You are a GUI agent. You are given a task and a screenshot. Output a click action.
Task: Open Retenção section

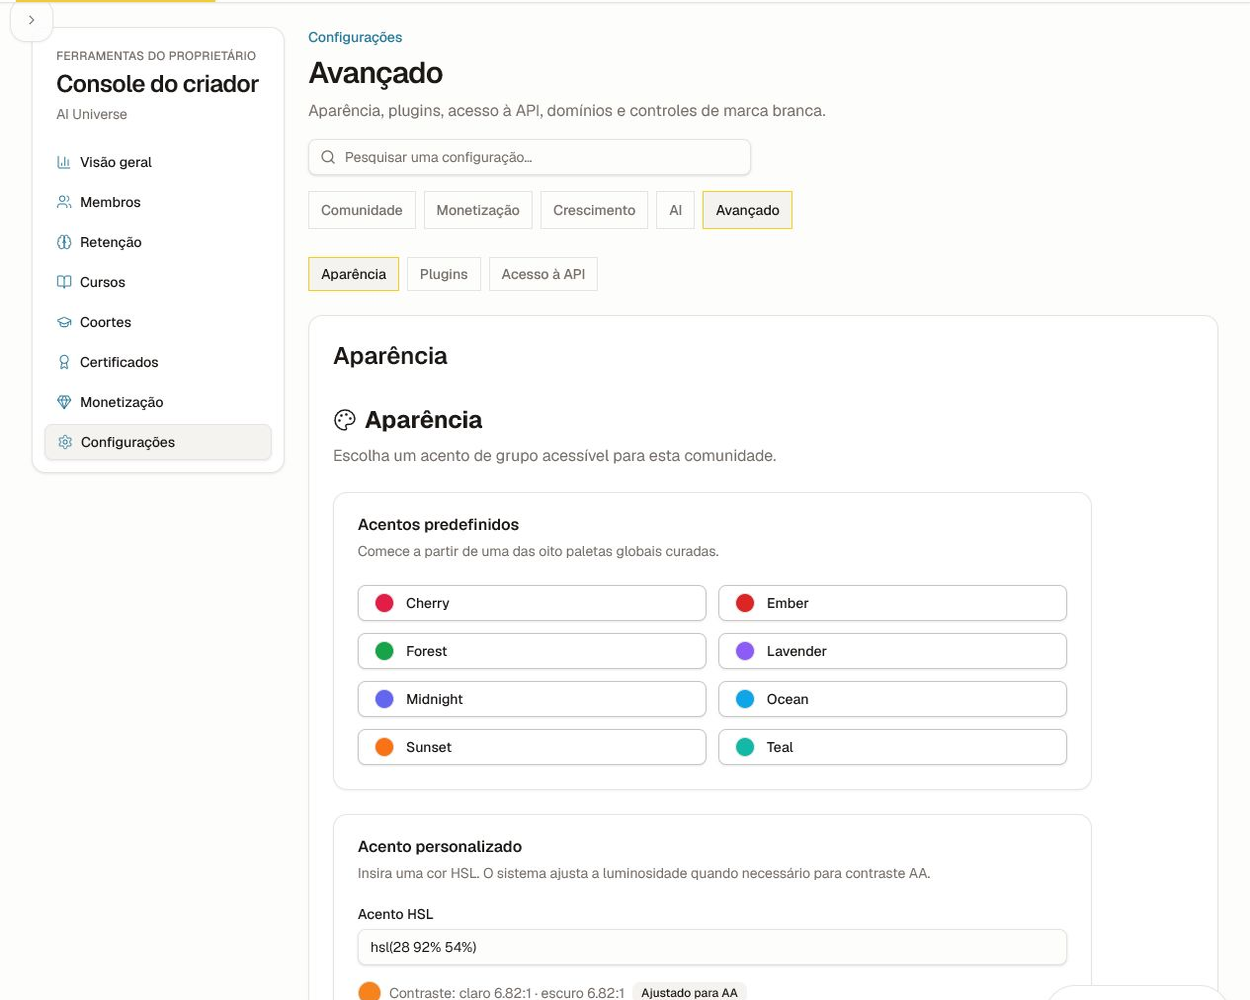coord(158,242)
